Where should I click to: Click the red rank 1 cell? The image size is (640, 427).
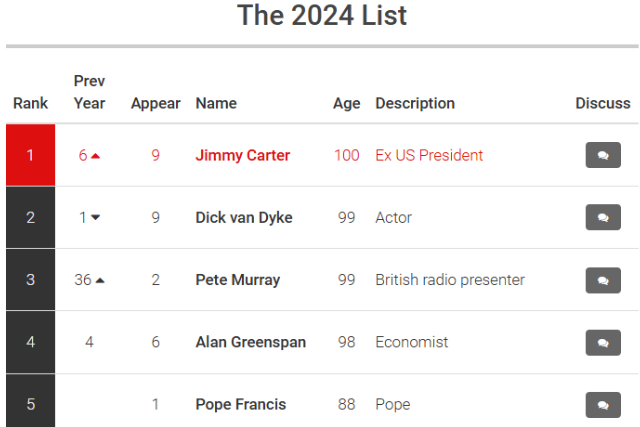point(30,155)
